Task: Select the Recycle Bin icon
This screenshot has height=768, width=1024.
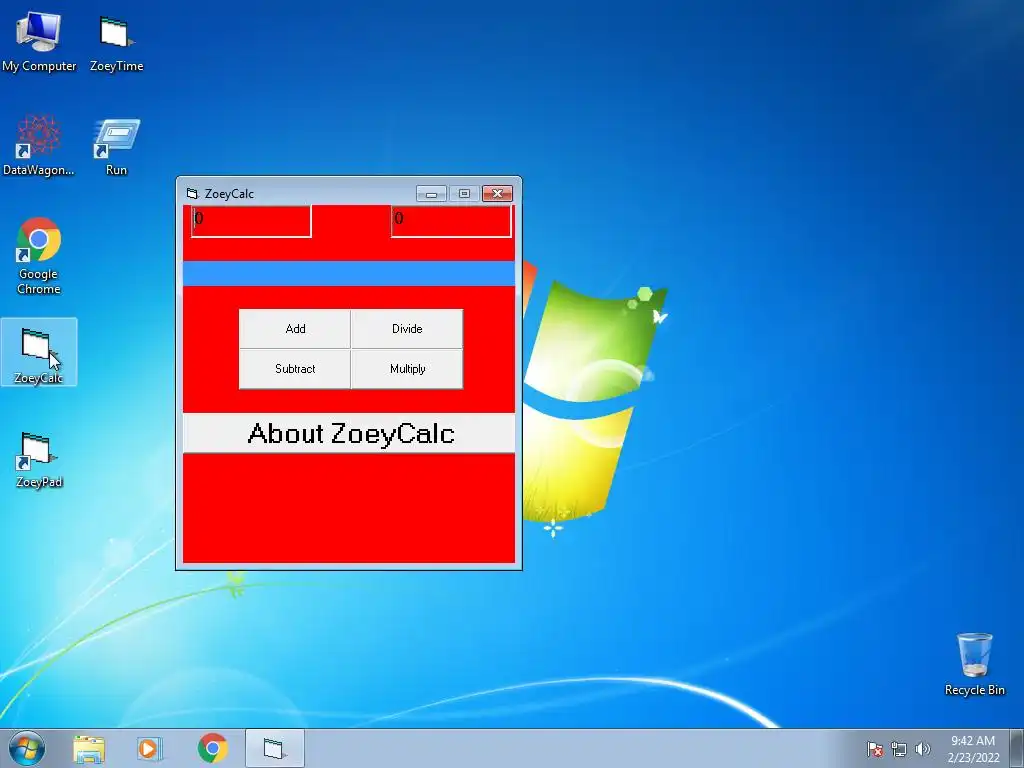Action: [974, 664]
